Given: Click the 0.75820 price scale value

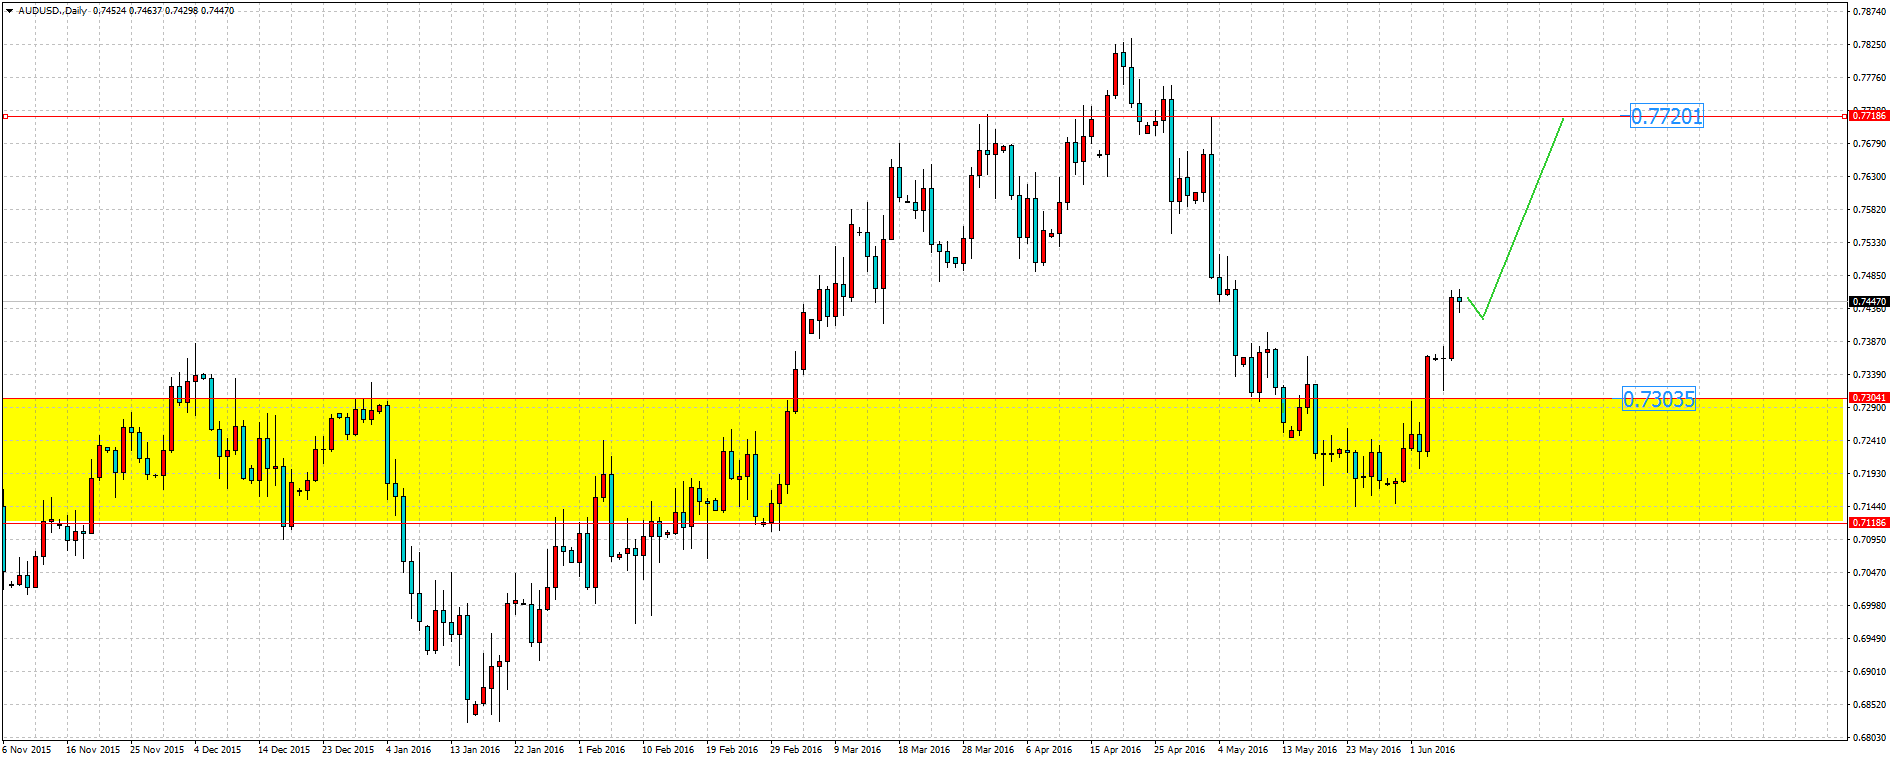Looking at the screenshot, I should tap(1869, 210).
